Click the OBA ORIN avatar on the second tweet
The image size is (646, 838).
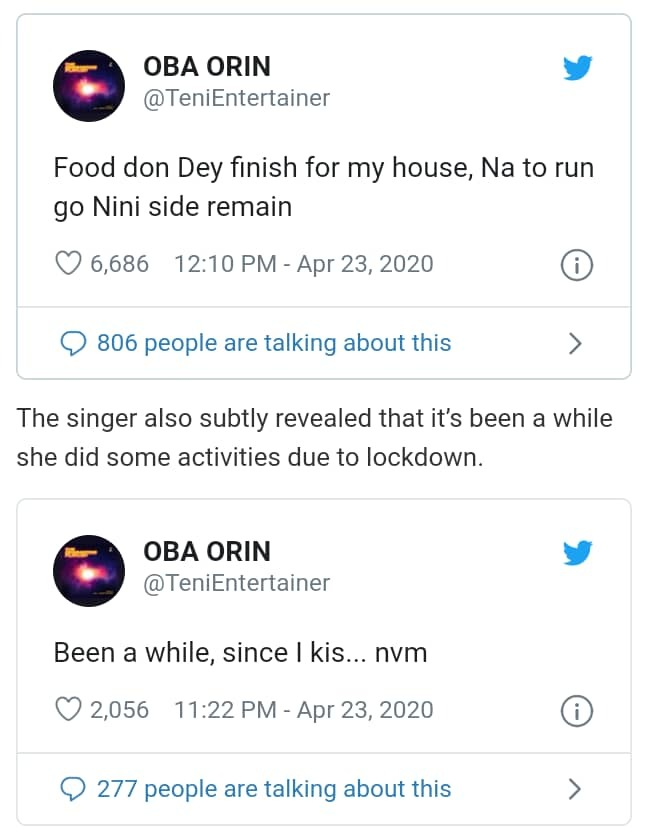[89, 570]
